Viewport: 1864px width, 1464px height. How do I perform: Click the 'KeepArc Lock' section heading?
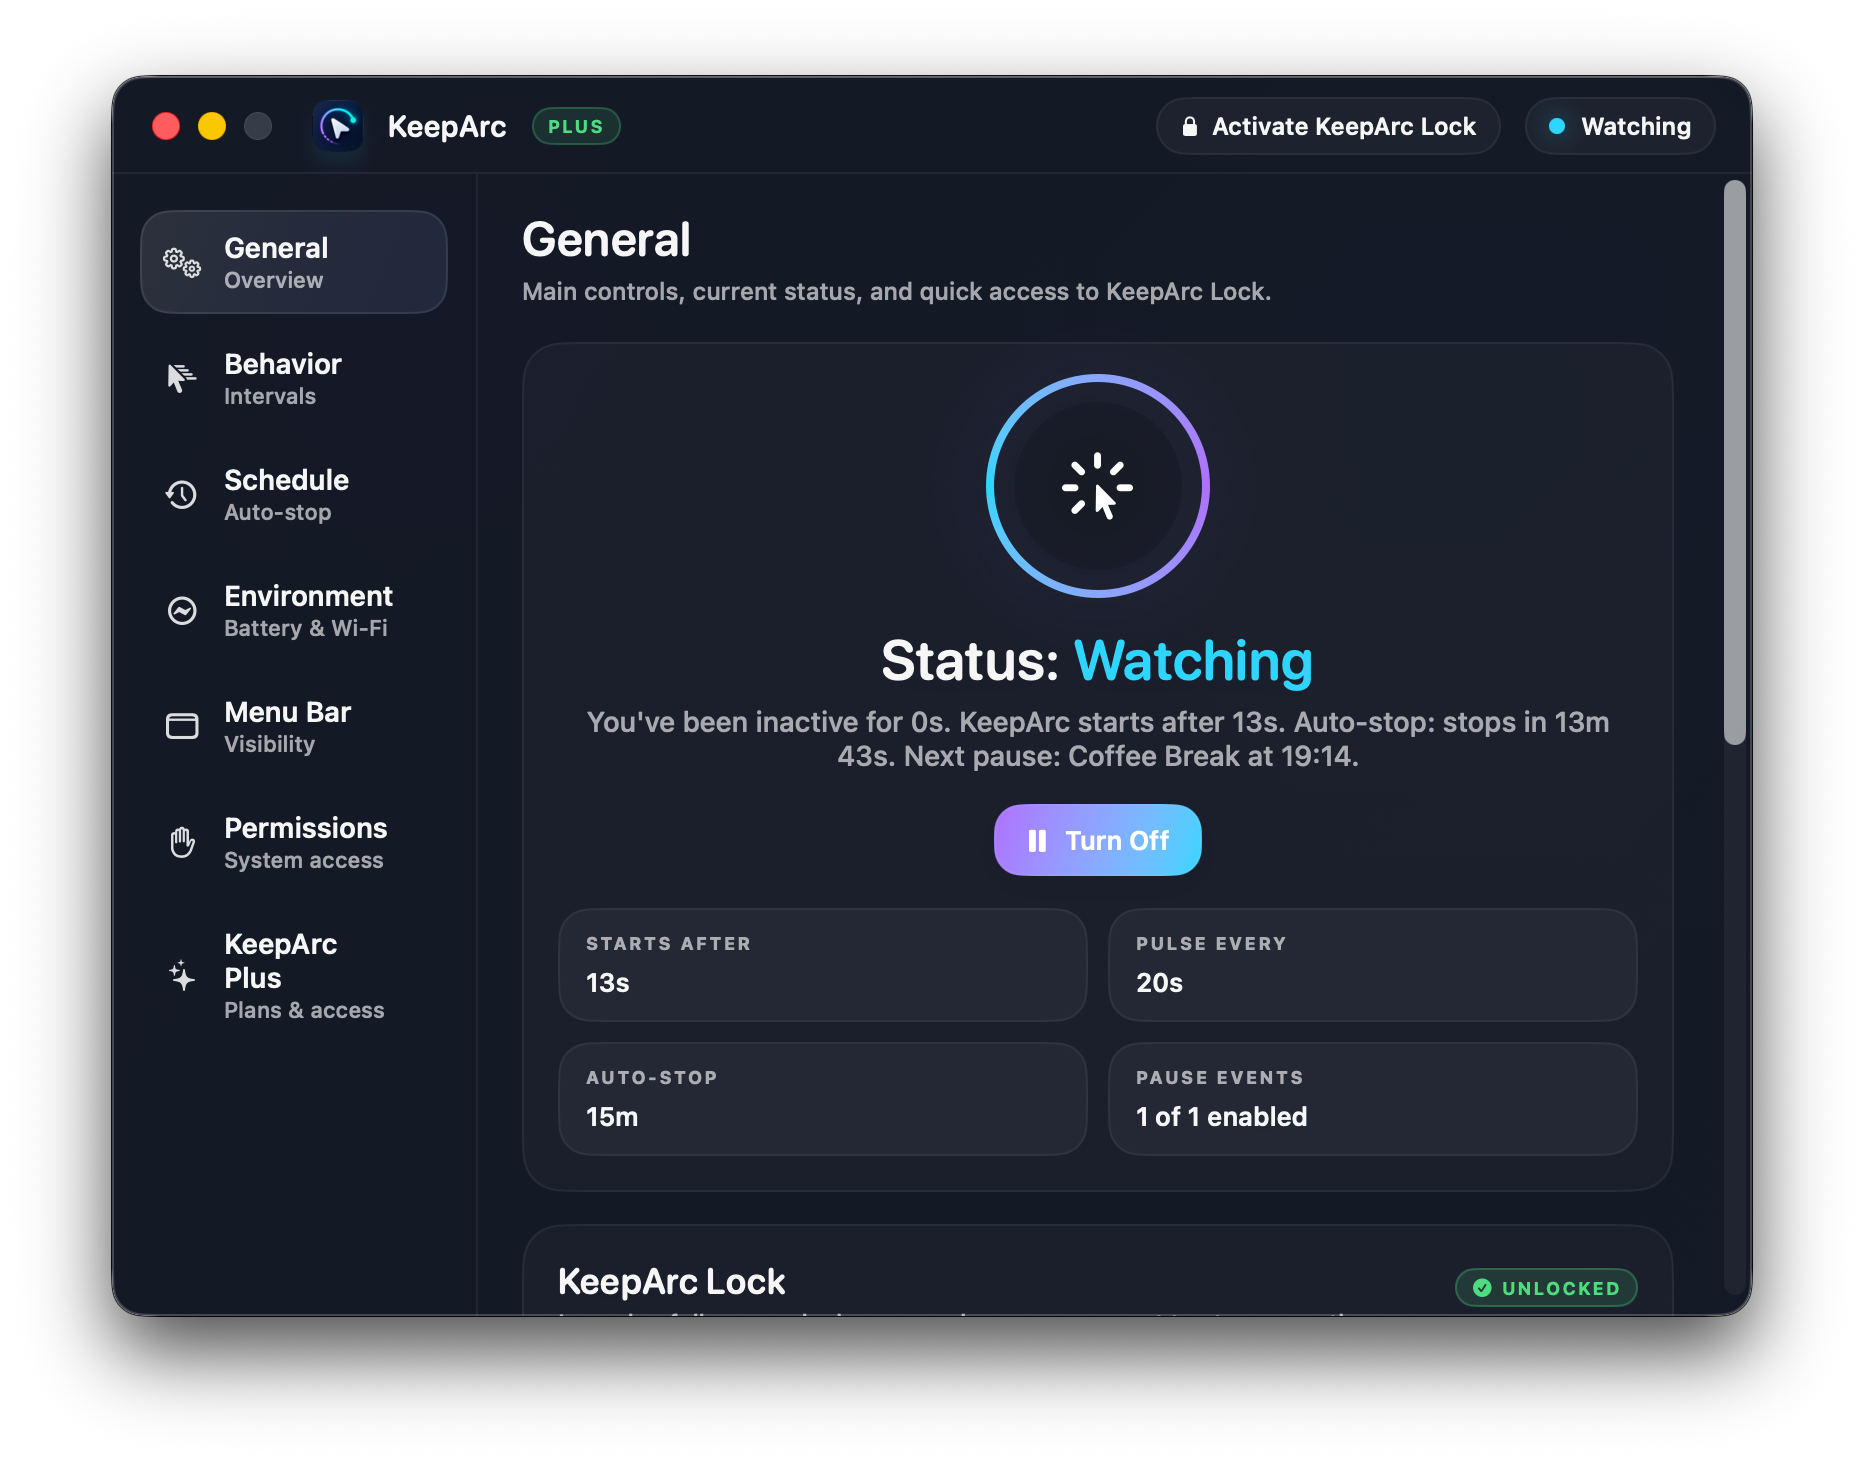click(671, 1282)
